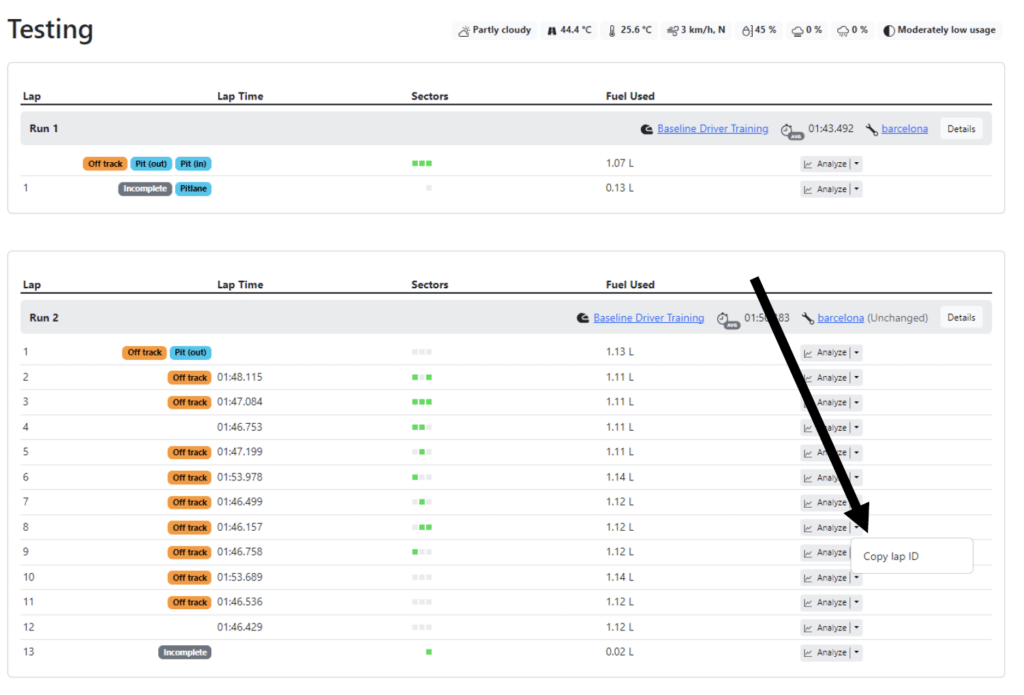Screen dimensions: 1024x695
Task: Click the wrench icon in Run 2 header
Action: tap(807, 318)
